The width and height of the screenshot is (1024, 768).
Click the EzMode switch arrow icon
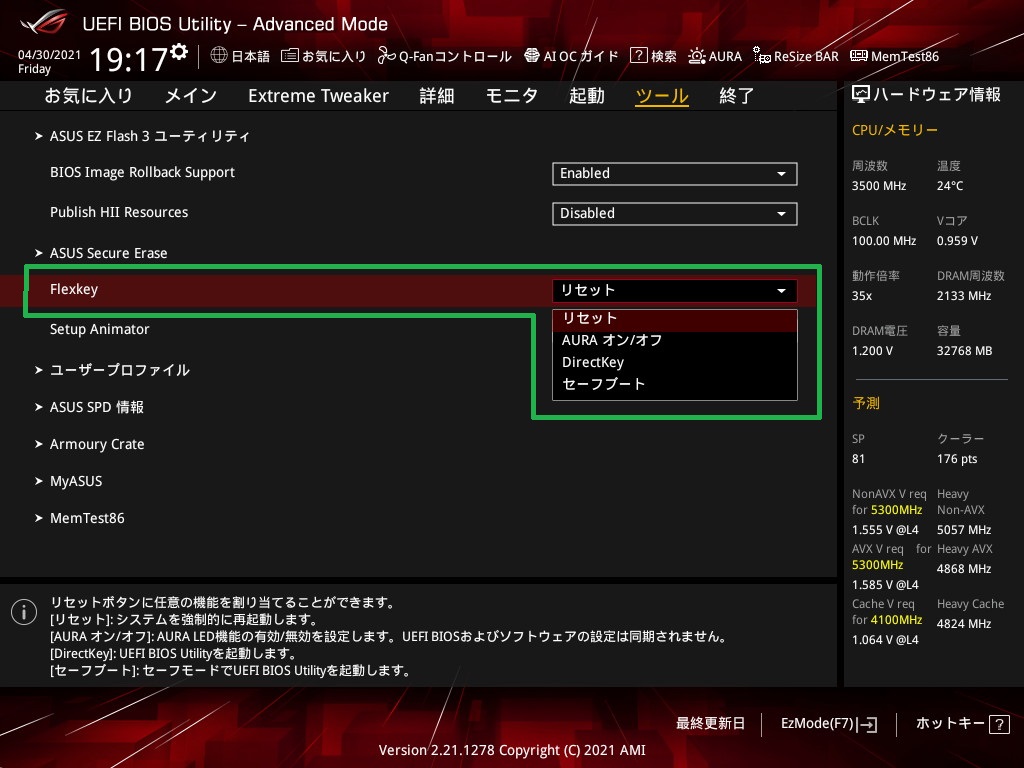[868, 724]
